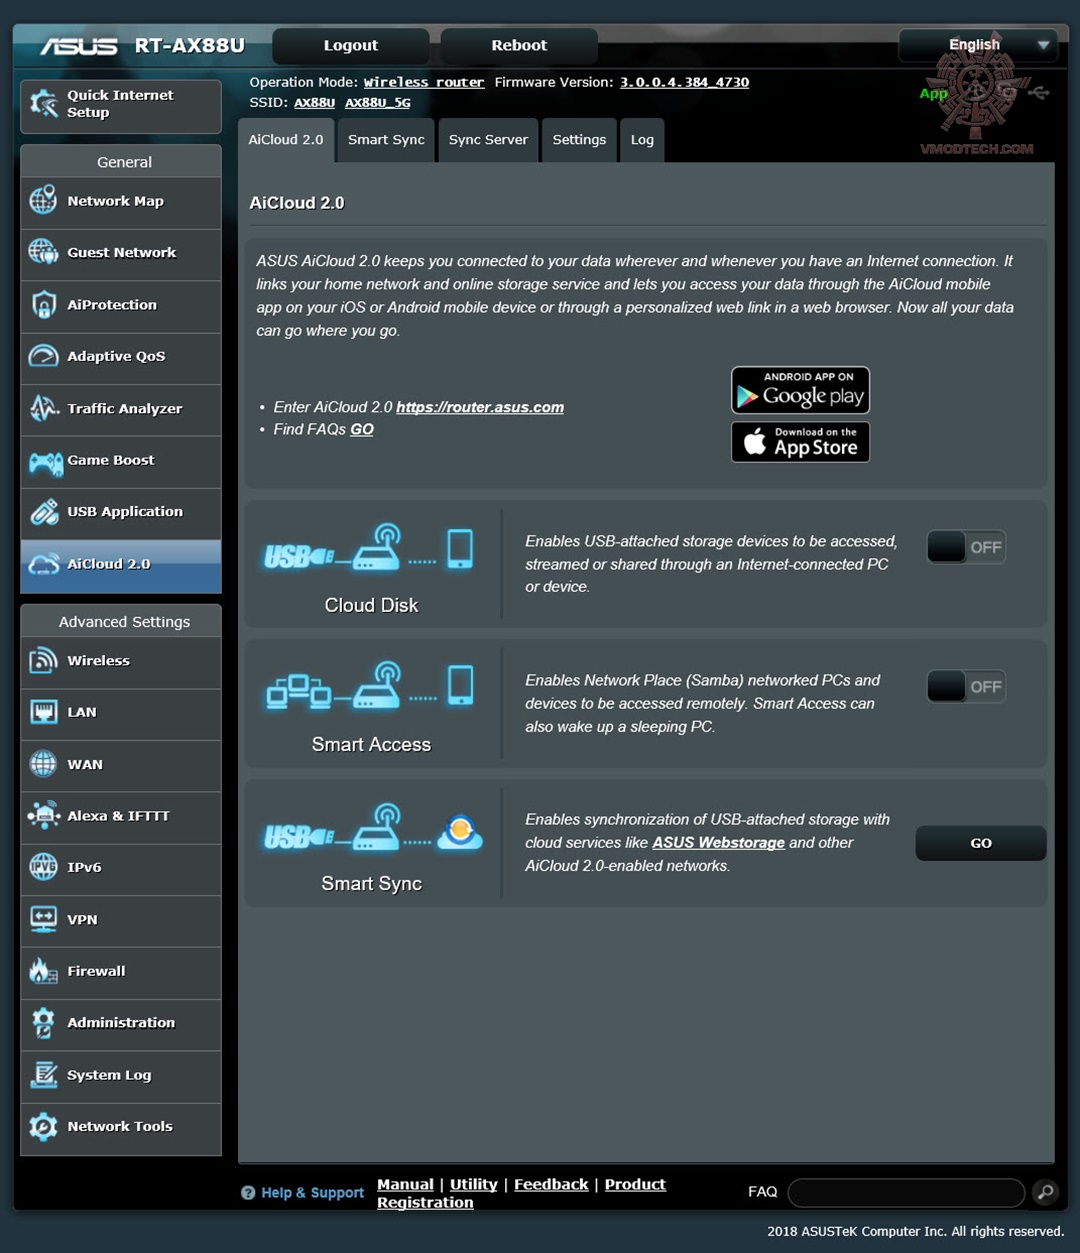Screen dimensions: 1080x1253
Task: Click the WAN globe icon
Action: coord(43,764)
